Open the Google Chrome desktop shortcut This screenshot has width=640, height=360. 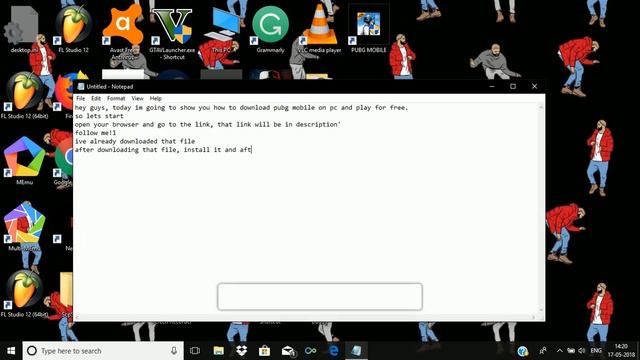(64, 160)
